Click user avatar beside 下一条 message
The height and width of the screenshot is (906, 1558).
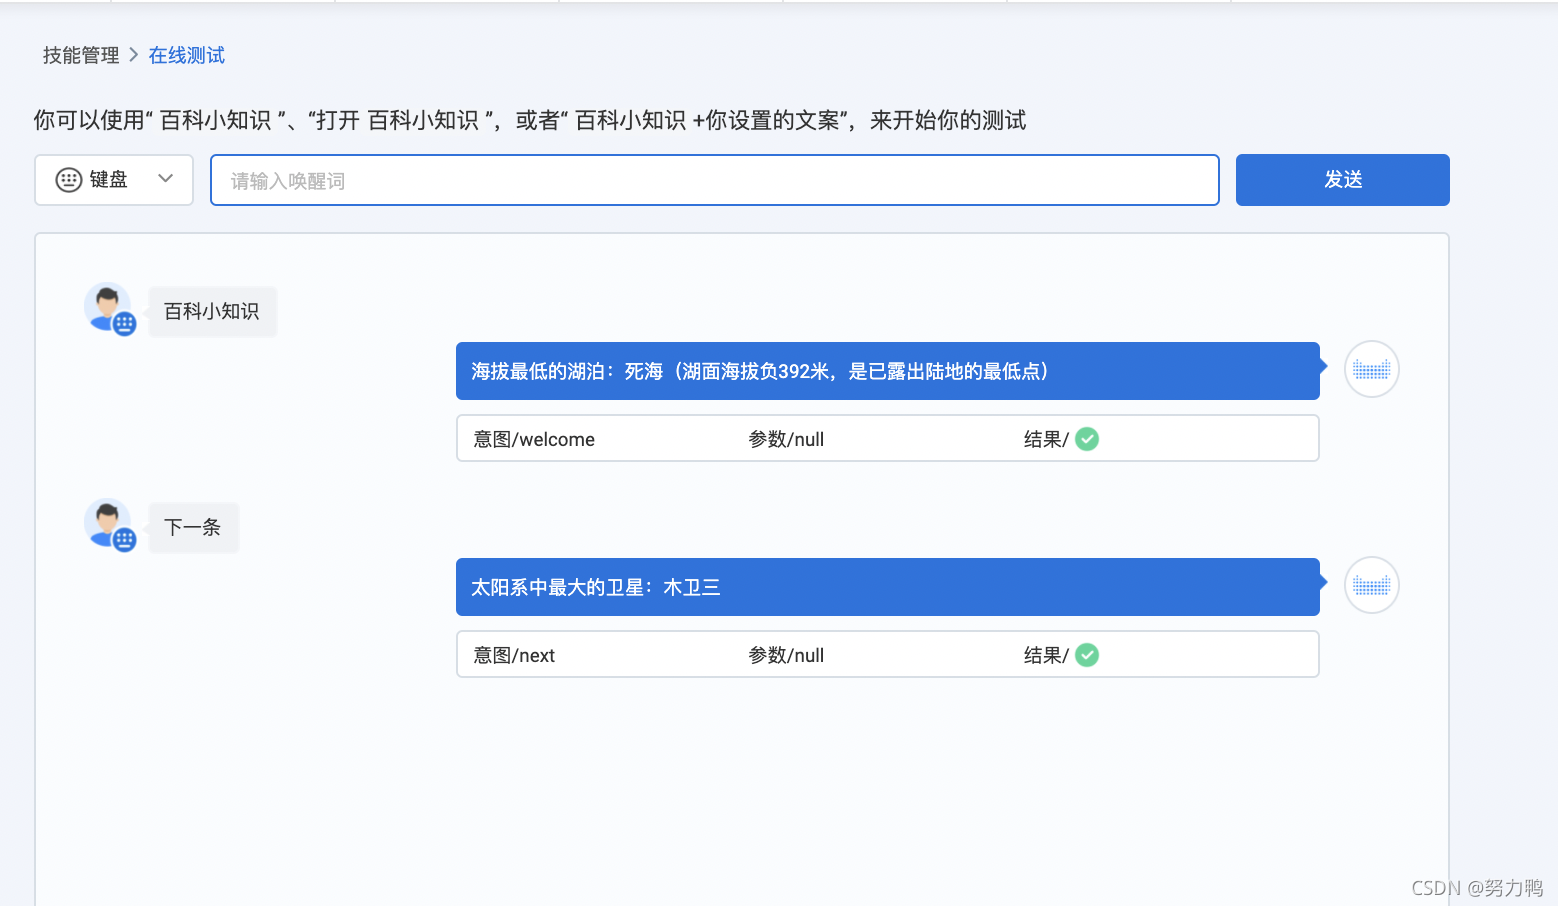[x=109, y=524]
